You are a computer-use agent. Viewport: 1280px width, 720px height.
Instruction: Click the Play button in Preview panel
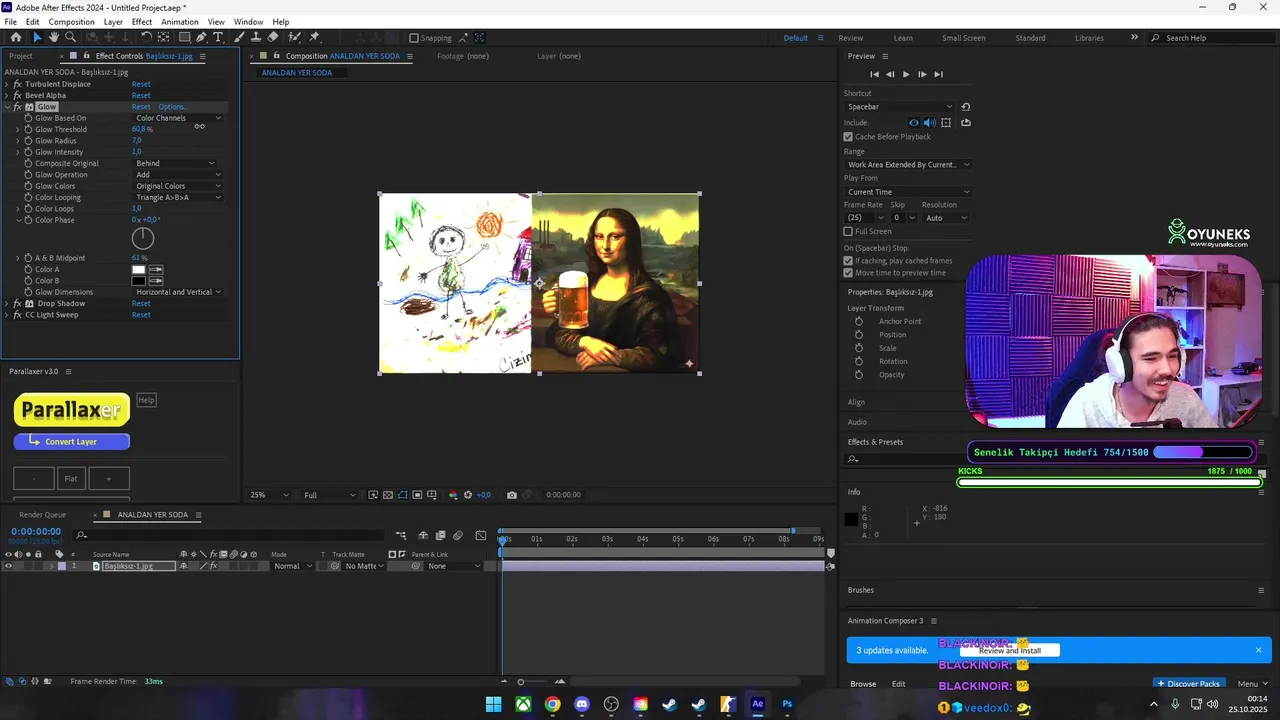pyautogui.click(x=906, y=74)
